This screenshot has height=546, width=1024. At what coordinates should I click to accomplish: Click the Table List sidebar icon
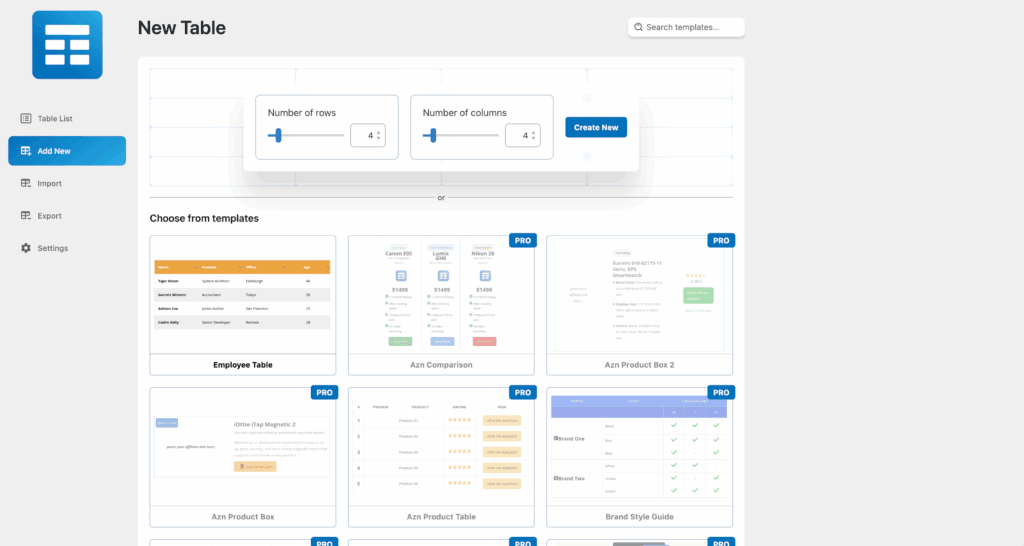(x=25, y=118)
